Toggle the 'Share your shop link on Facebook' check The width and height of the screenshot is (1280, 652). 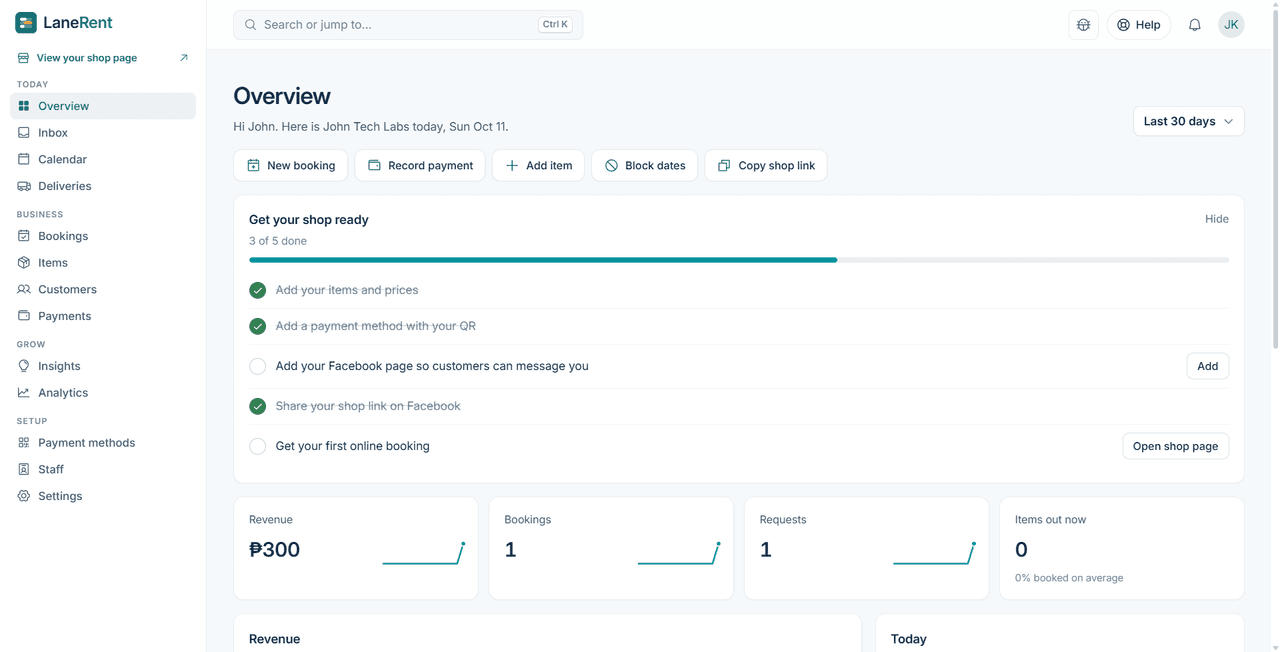click(258, 406)
